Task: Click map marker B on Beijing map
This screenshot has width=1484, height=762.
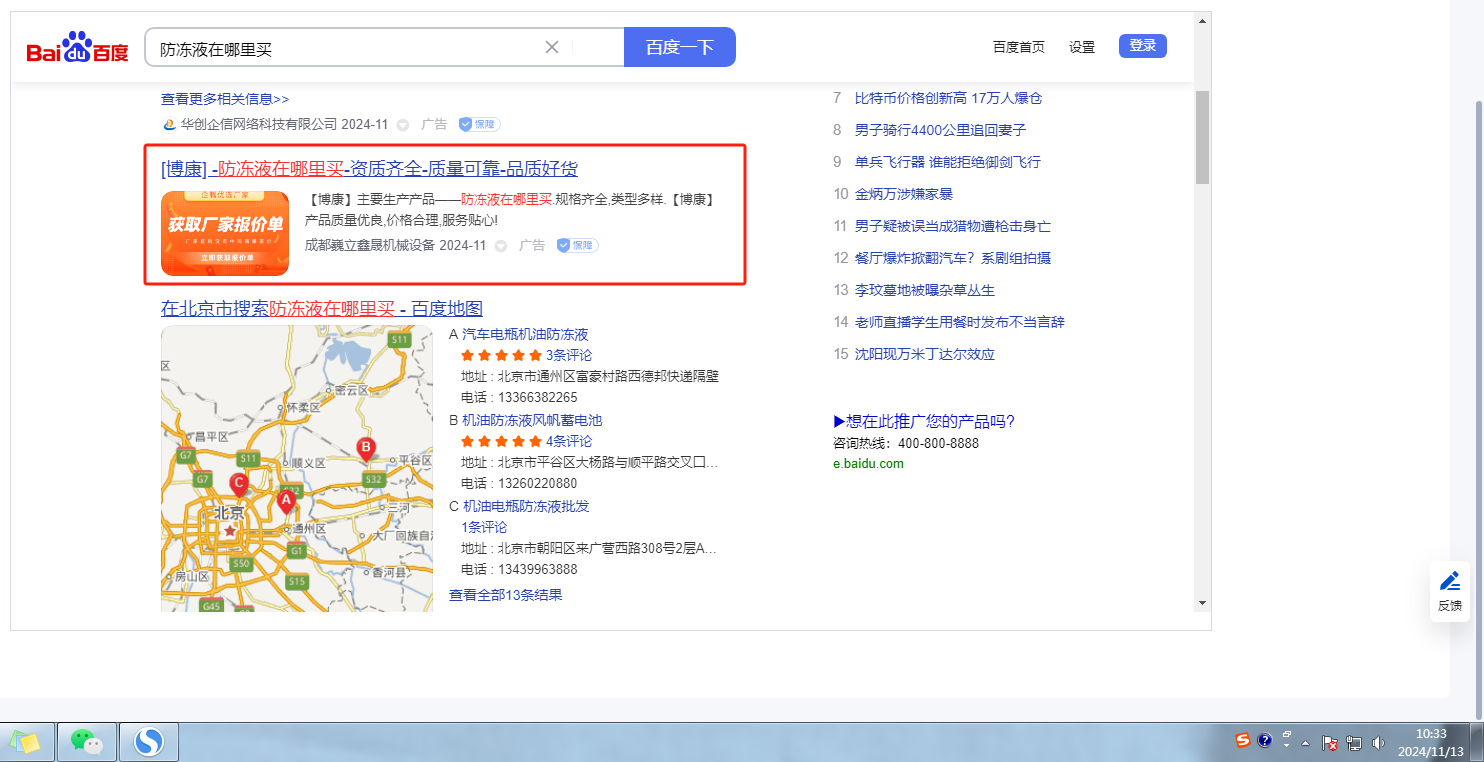Action: pos(366,447)
